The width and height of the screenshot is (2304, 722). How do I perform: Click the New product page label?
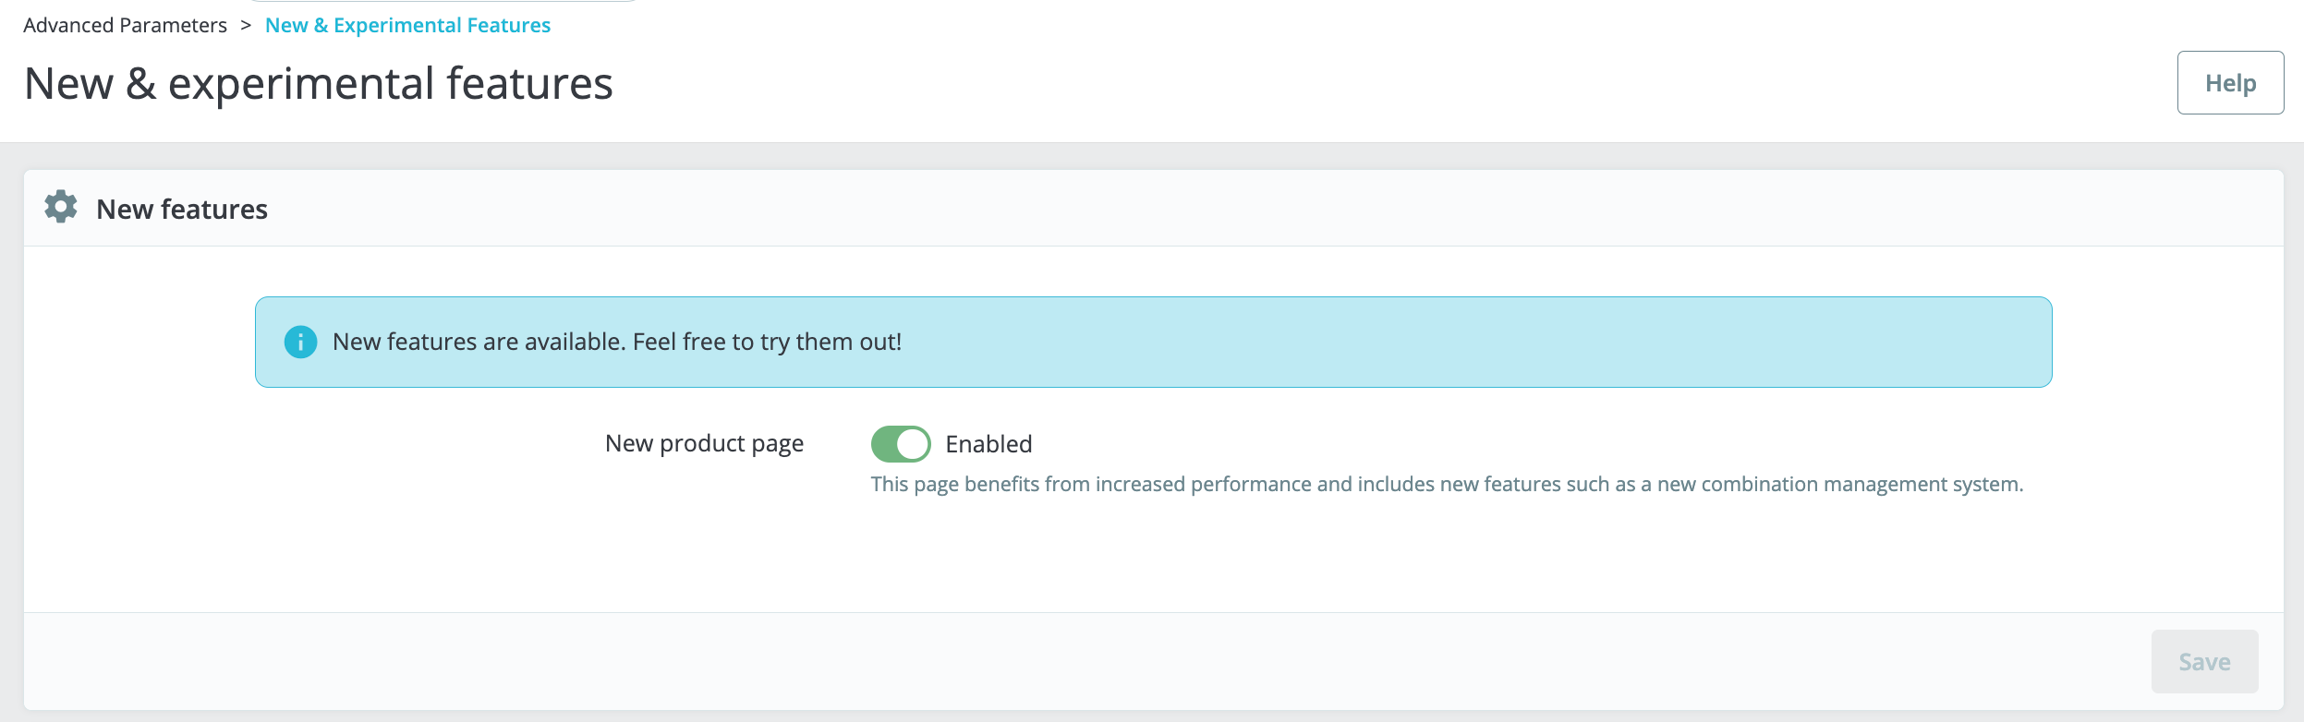pos(704,443)
